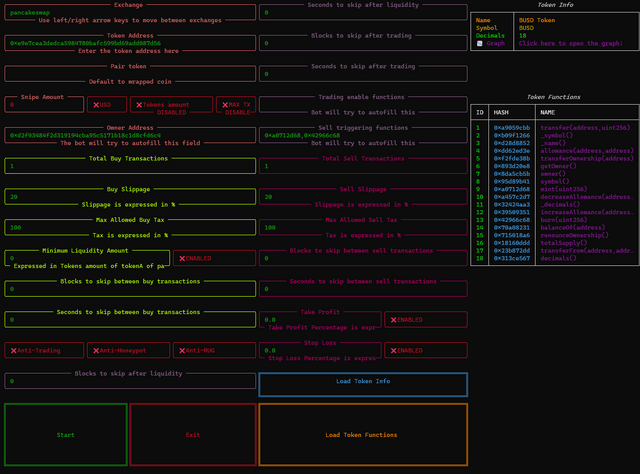Click Load Token Info button
The width and height of the screenshot is (640, 474).
click(363, 384)
